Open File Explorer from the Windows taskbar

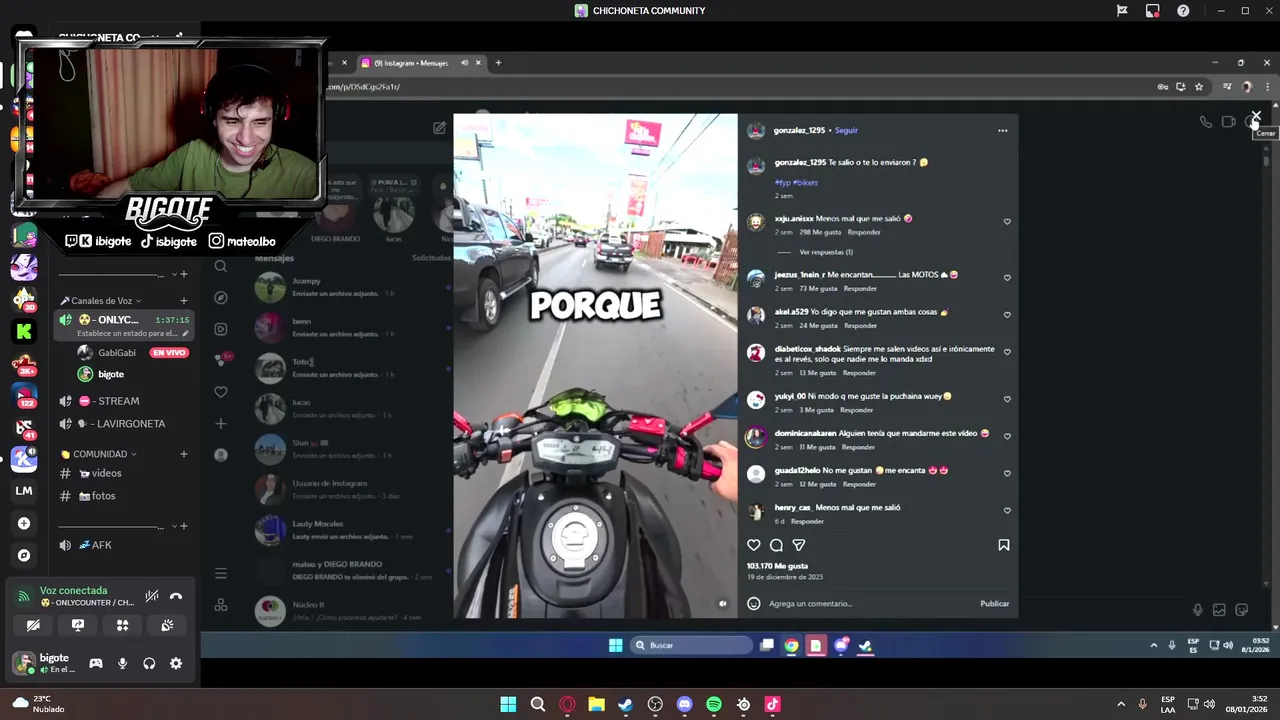point(596,704)
